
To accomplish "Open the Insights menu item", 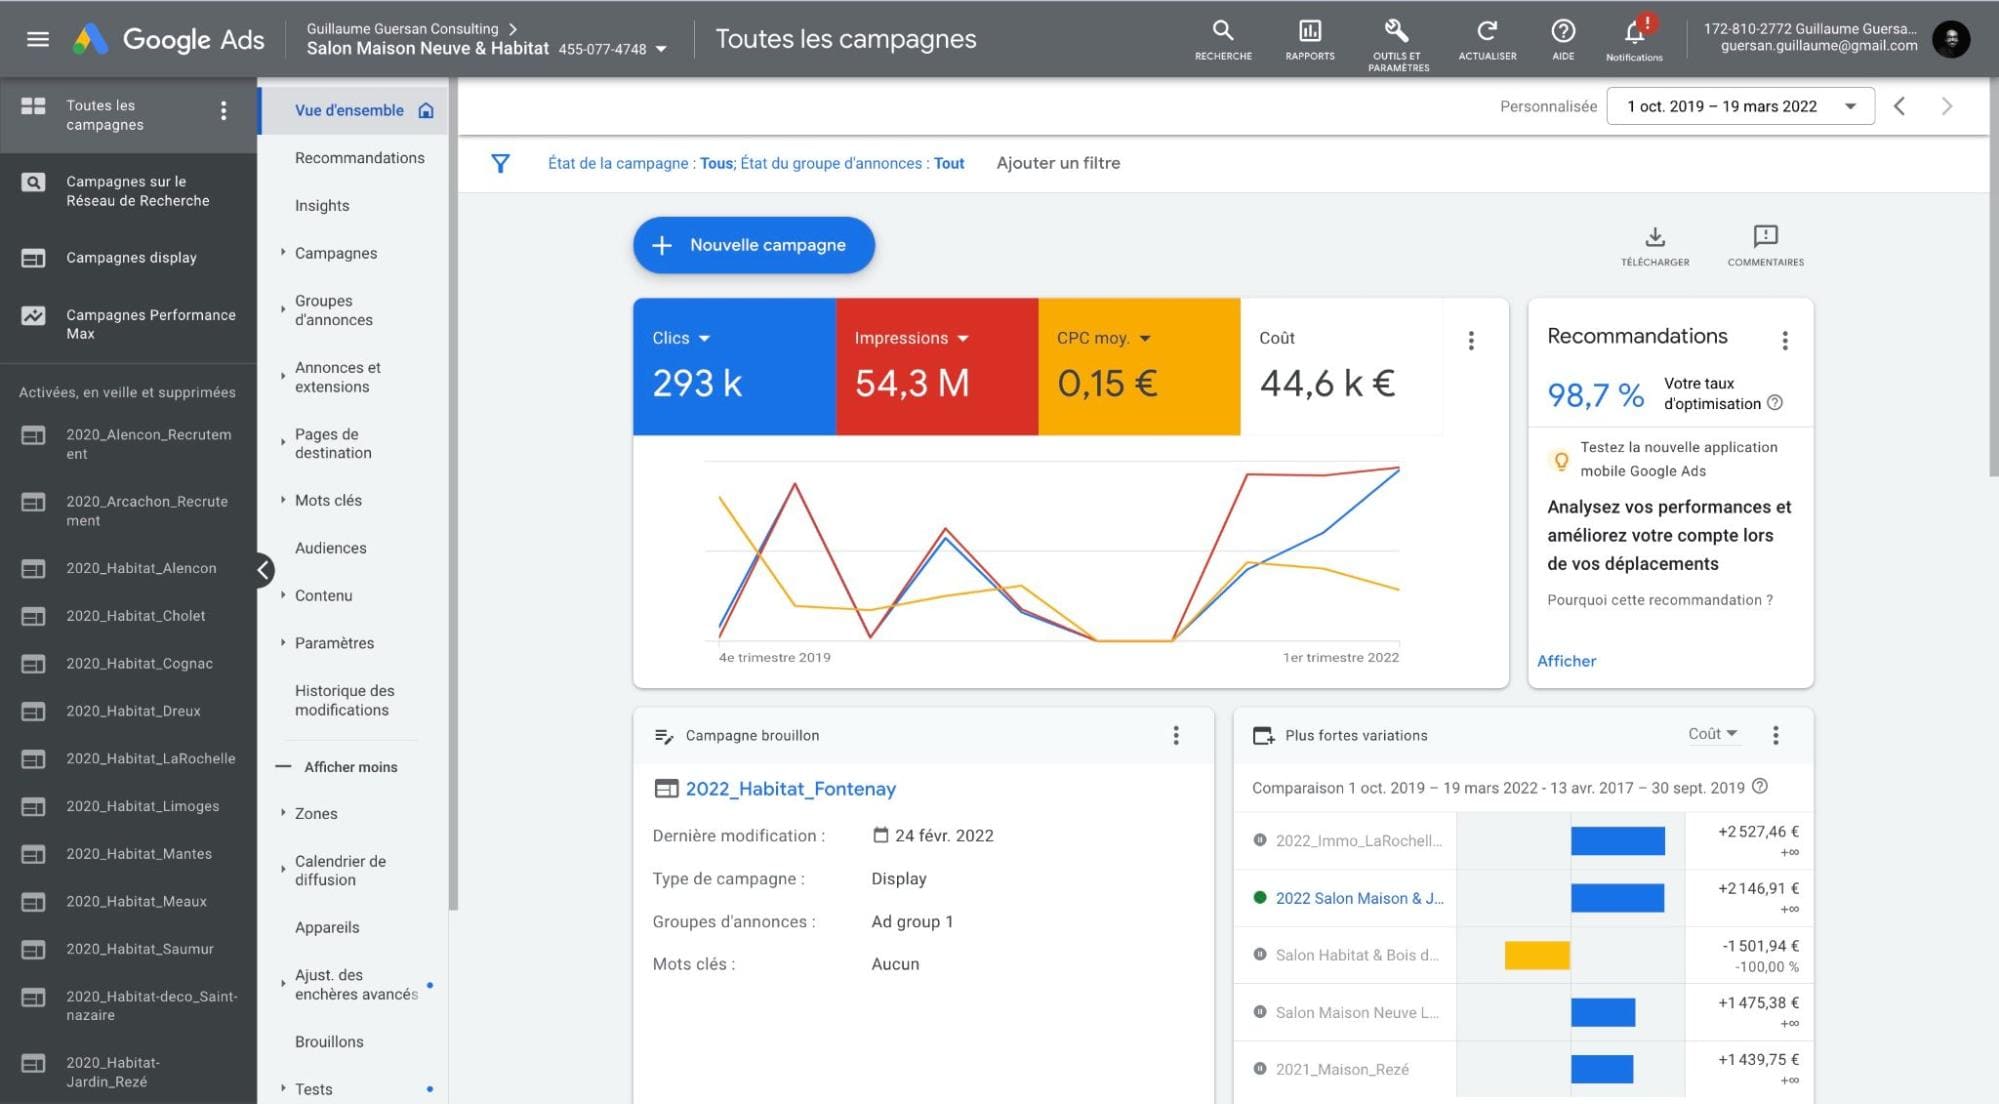I will [322, 206].
